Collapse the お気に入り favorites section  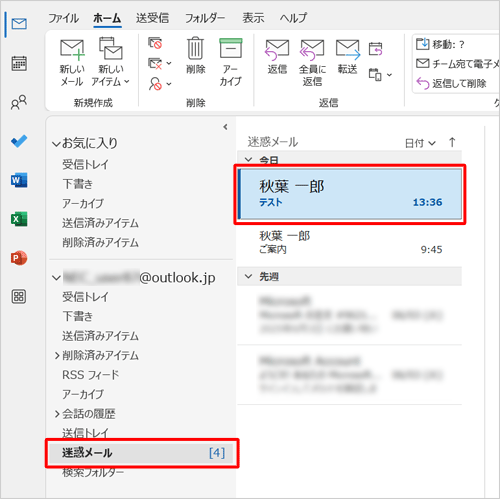[56, 144]
